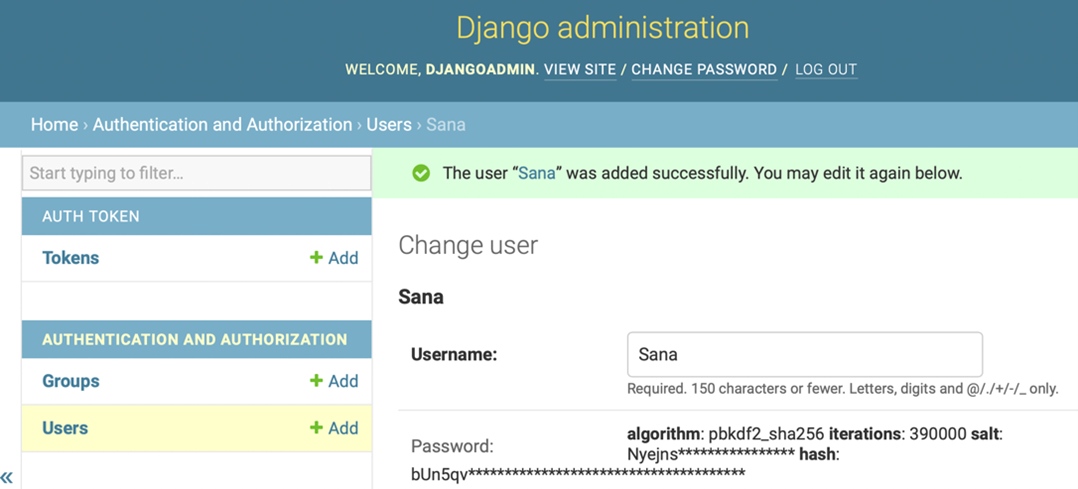Open the Tokens model list
The image size is (1078, 489).
click(x=70, y=258)
